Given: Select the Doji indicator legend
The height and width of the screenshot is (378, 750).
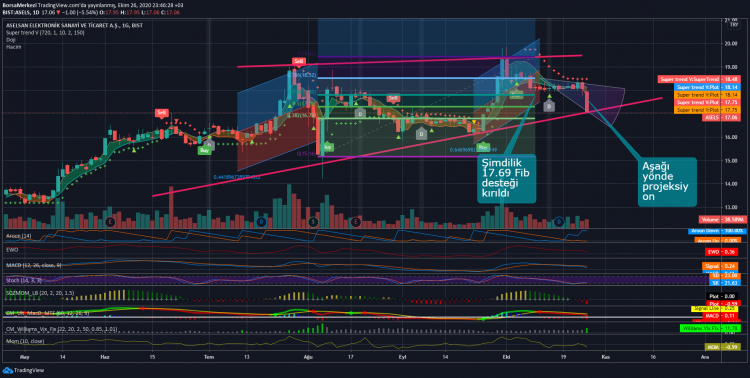Looking at the screenshot, I should (10, 40).
